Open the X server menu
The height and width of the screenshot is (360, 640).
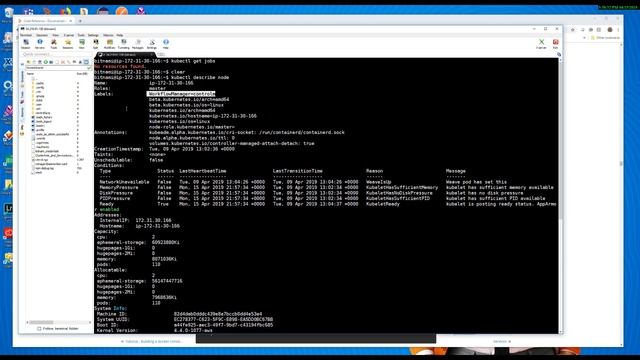point(69,35)
